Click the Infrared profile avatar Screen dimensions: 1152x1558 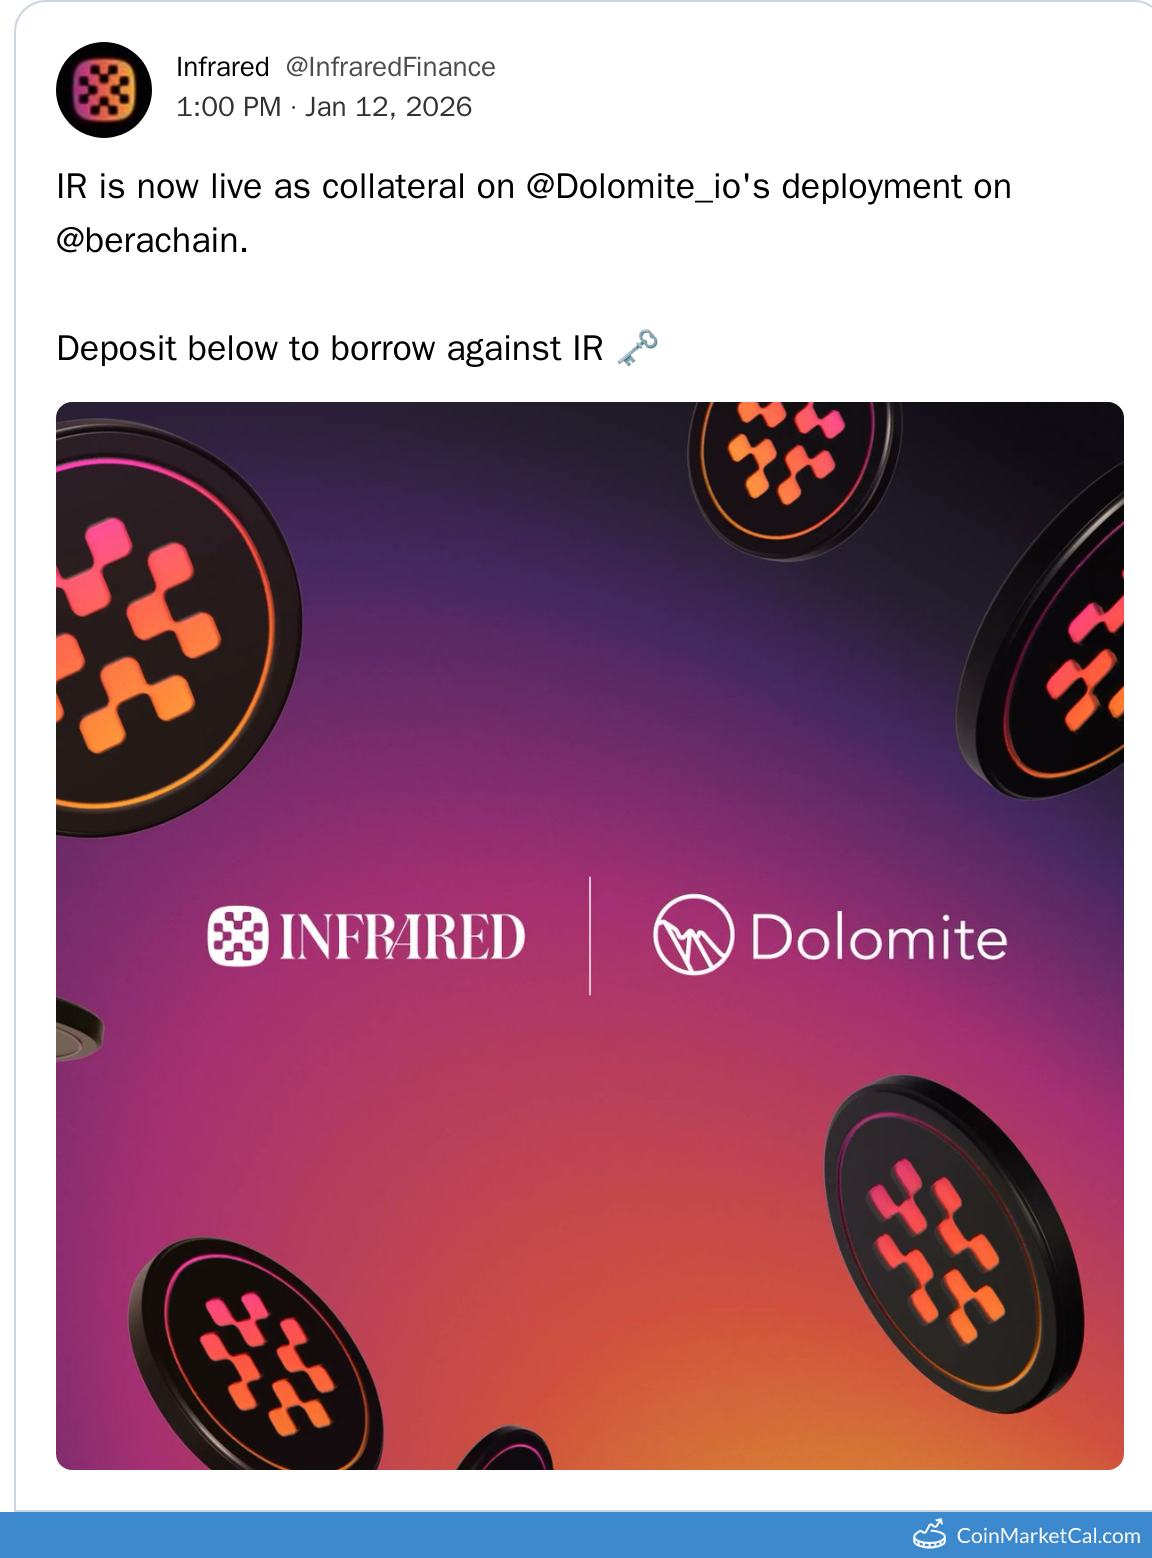[x=104, y=90]
